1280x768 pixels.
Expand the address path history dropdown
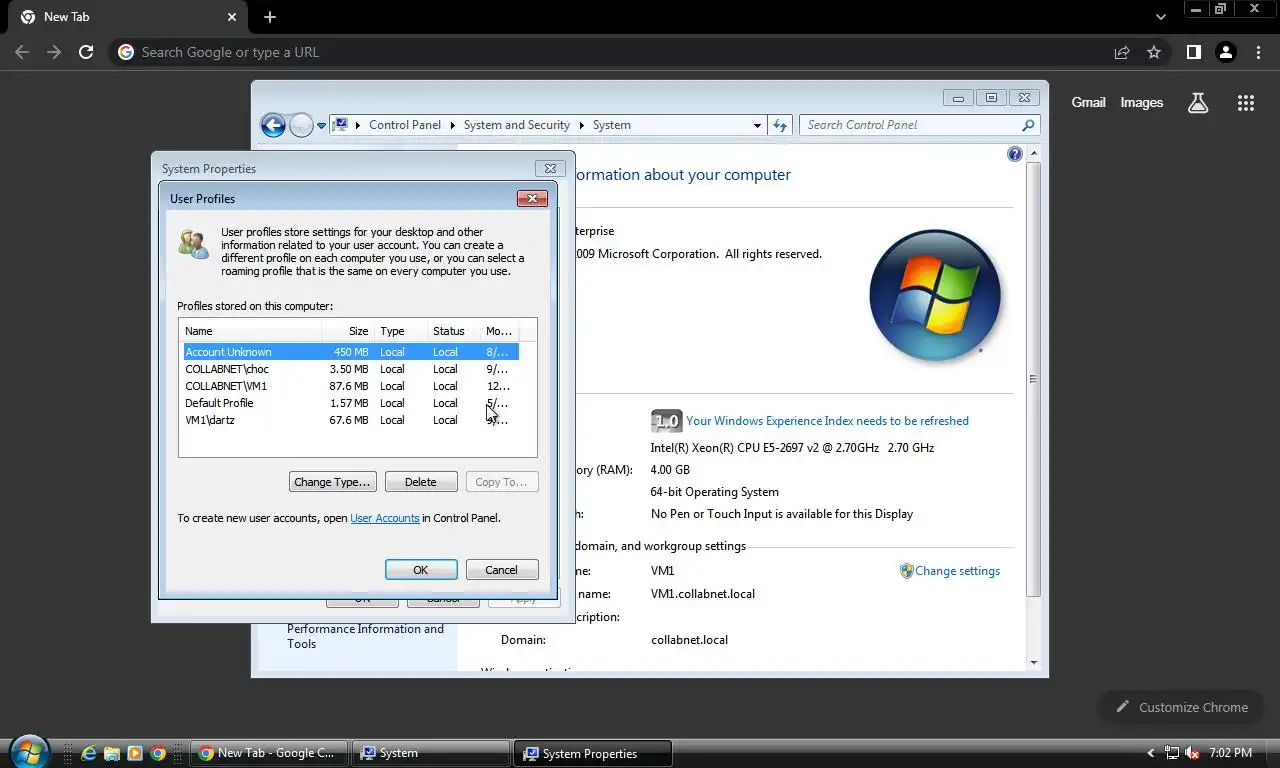[757, 125]
